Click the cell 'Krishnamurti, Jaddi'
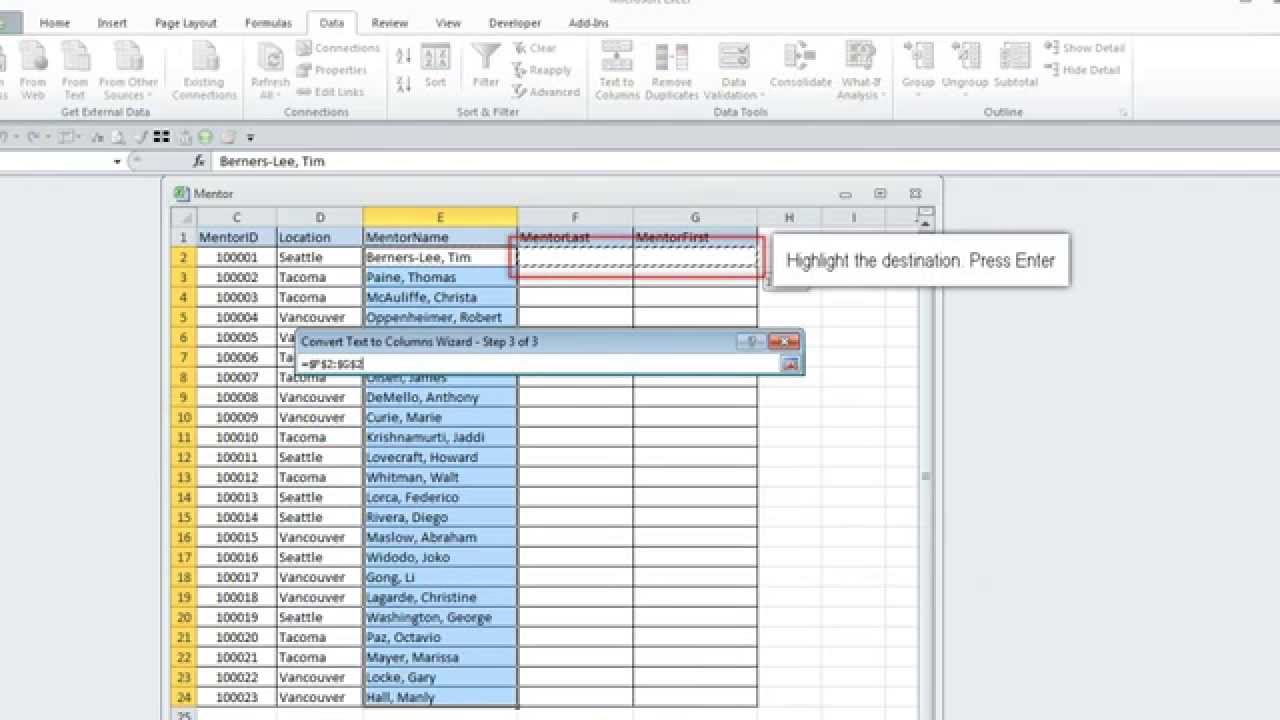The height and width of the screenshot is (720, 1280). click(440, 437)
